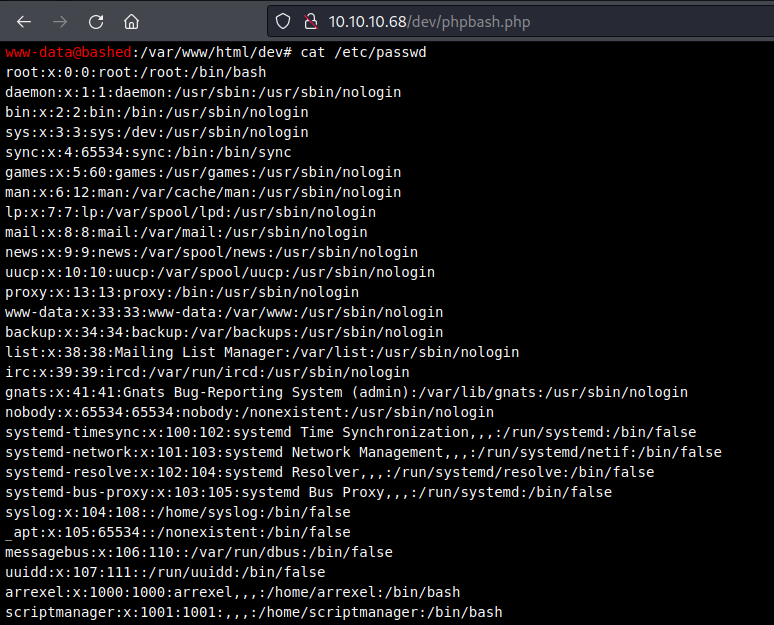Click the scriptmanager user line
Viewport: 774px width, 625px height.
tap(253, 612)
